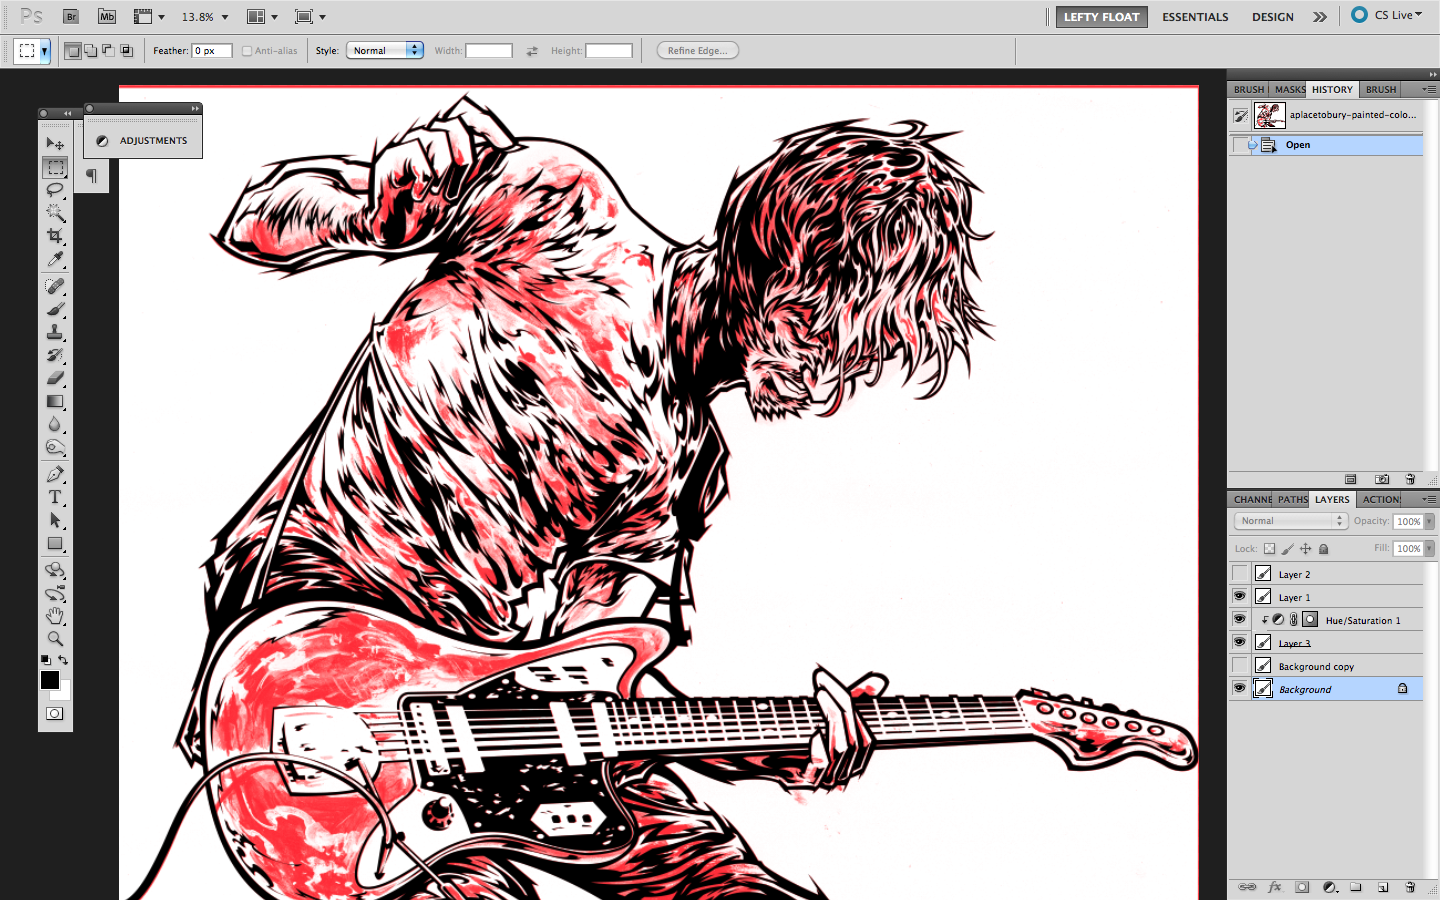This screenshot has height=900, width=1440.
Task: Open the Screen Mode dropdown
Action: [311, 17]
